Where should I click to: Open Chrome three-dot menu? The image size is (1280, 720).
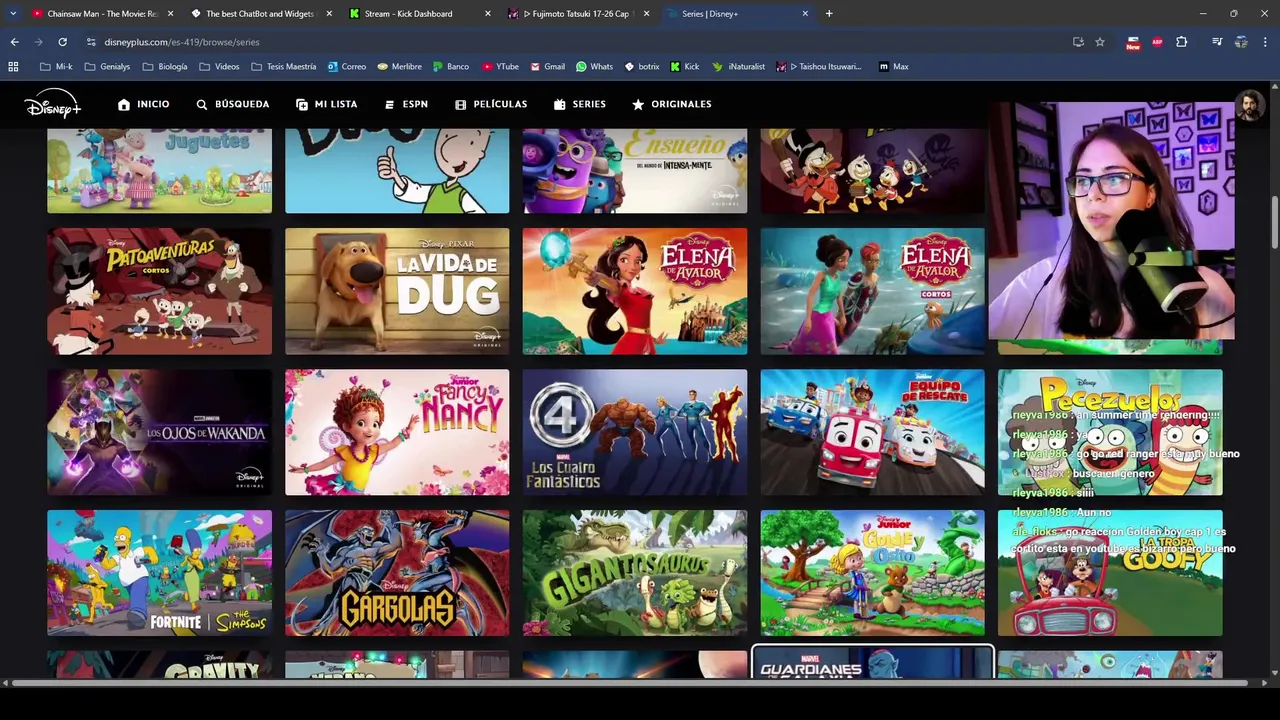click(x=1265, y=42)
